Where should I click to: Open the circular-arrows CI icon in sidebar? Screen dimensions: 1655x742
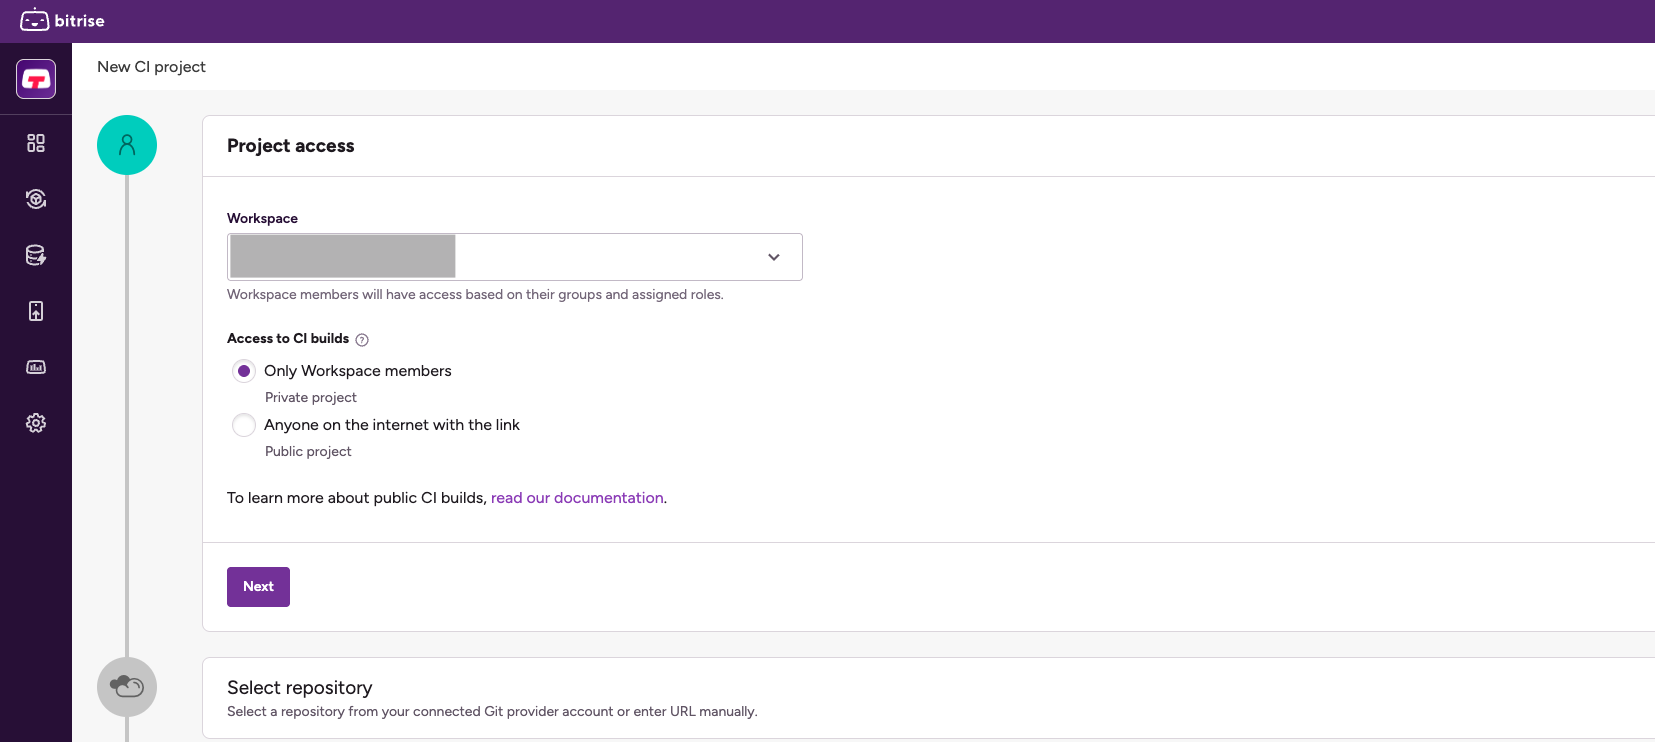point(36,199)
